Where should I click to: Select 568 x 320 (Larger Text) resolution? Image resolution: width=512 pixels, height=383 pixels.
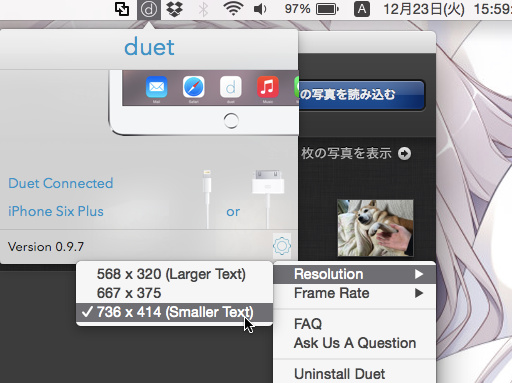click(x=174, y=274)
